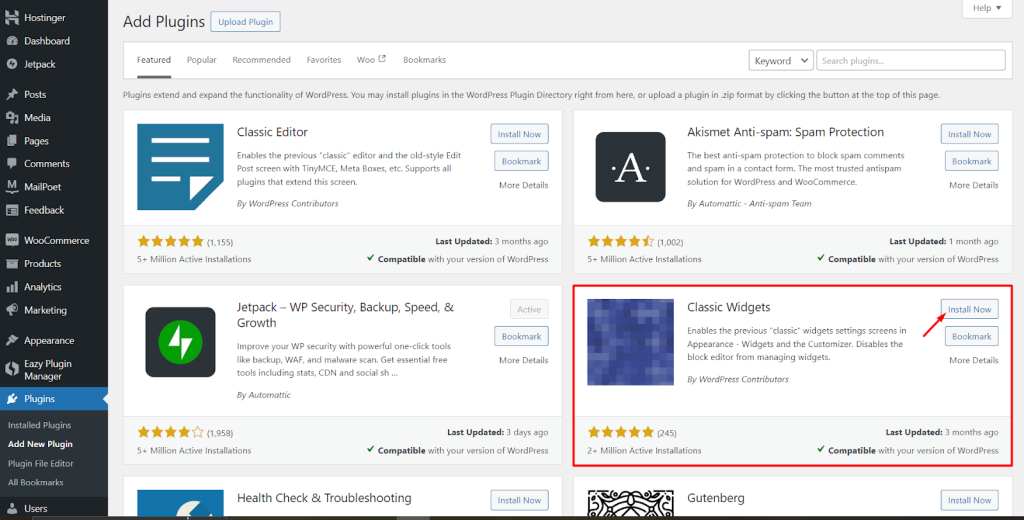This screenshot has height=520, width=1024.
Task: Open More Details for Akismet
Action: (x=974, y=185)
